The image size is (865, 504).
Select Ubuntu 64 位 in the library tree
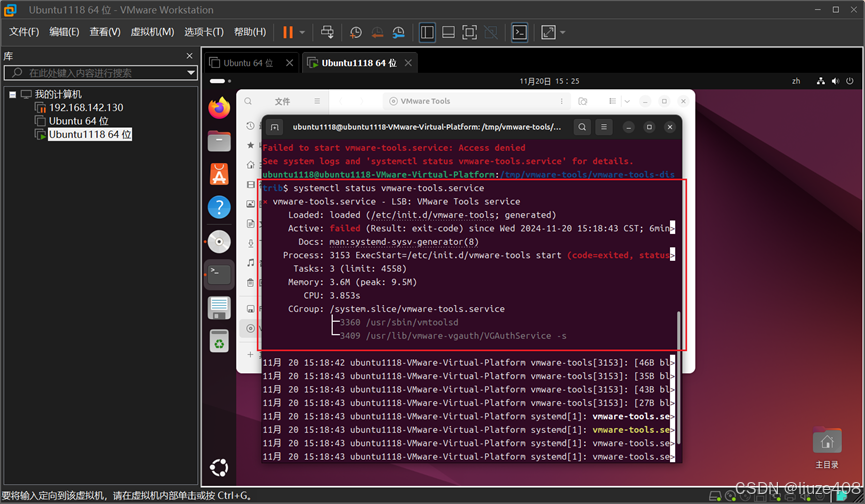pos(78,121)
